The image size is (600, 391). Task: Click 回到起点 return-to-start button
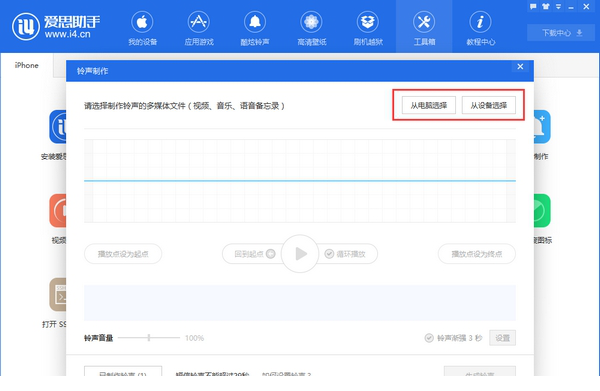point(254,254)
